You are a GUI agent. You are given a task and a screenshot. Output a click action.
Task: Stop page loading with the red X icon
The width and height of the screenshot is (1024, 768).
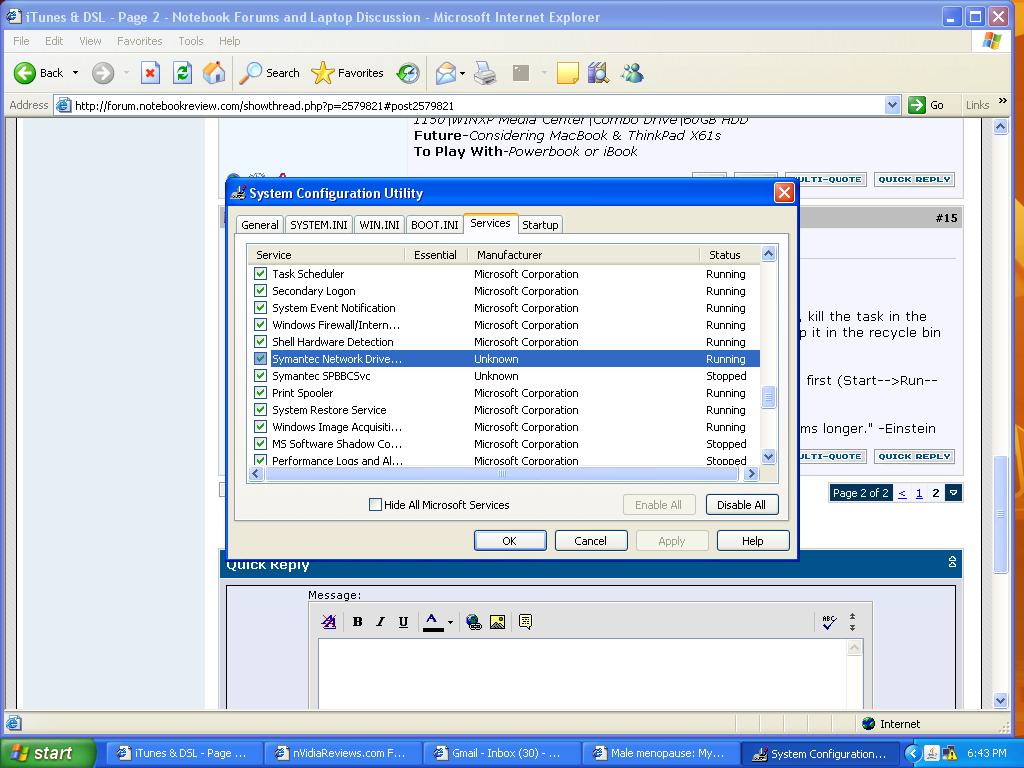(x=150, y=73)
